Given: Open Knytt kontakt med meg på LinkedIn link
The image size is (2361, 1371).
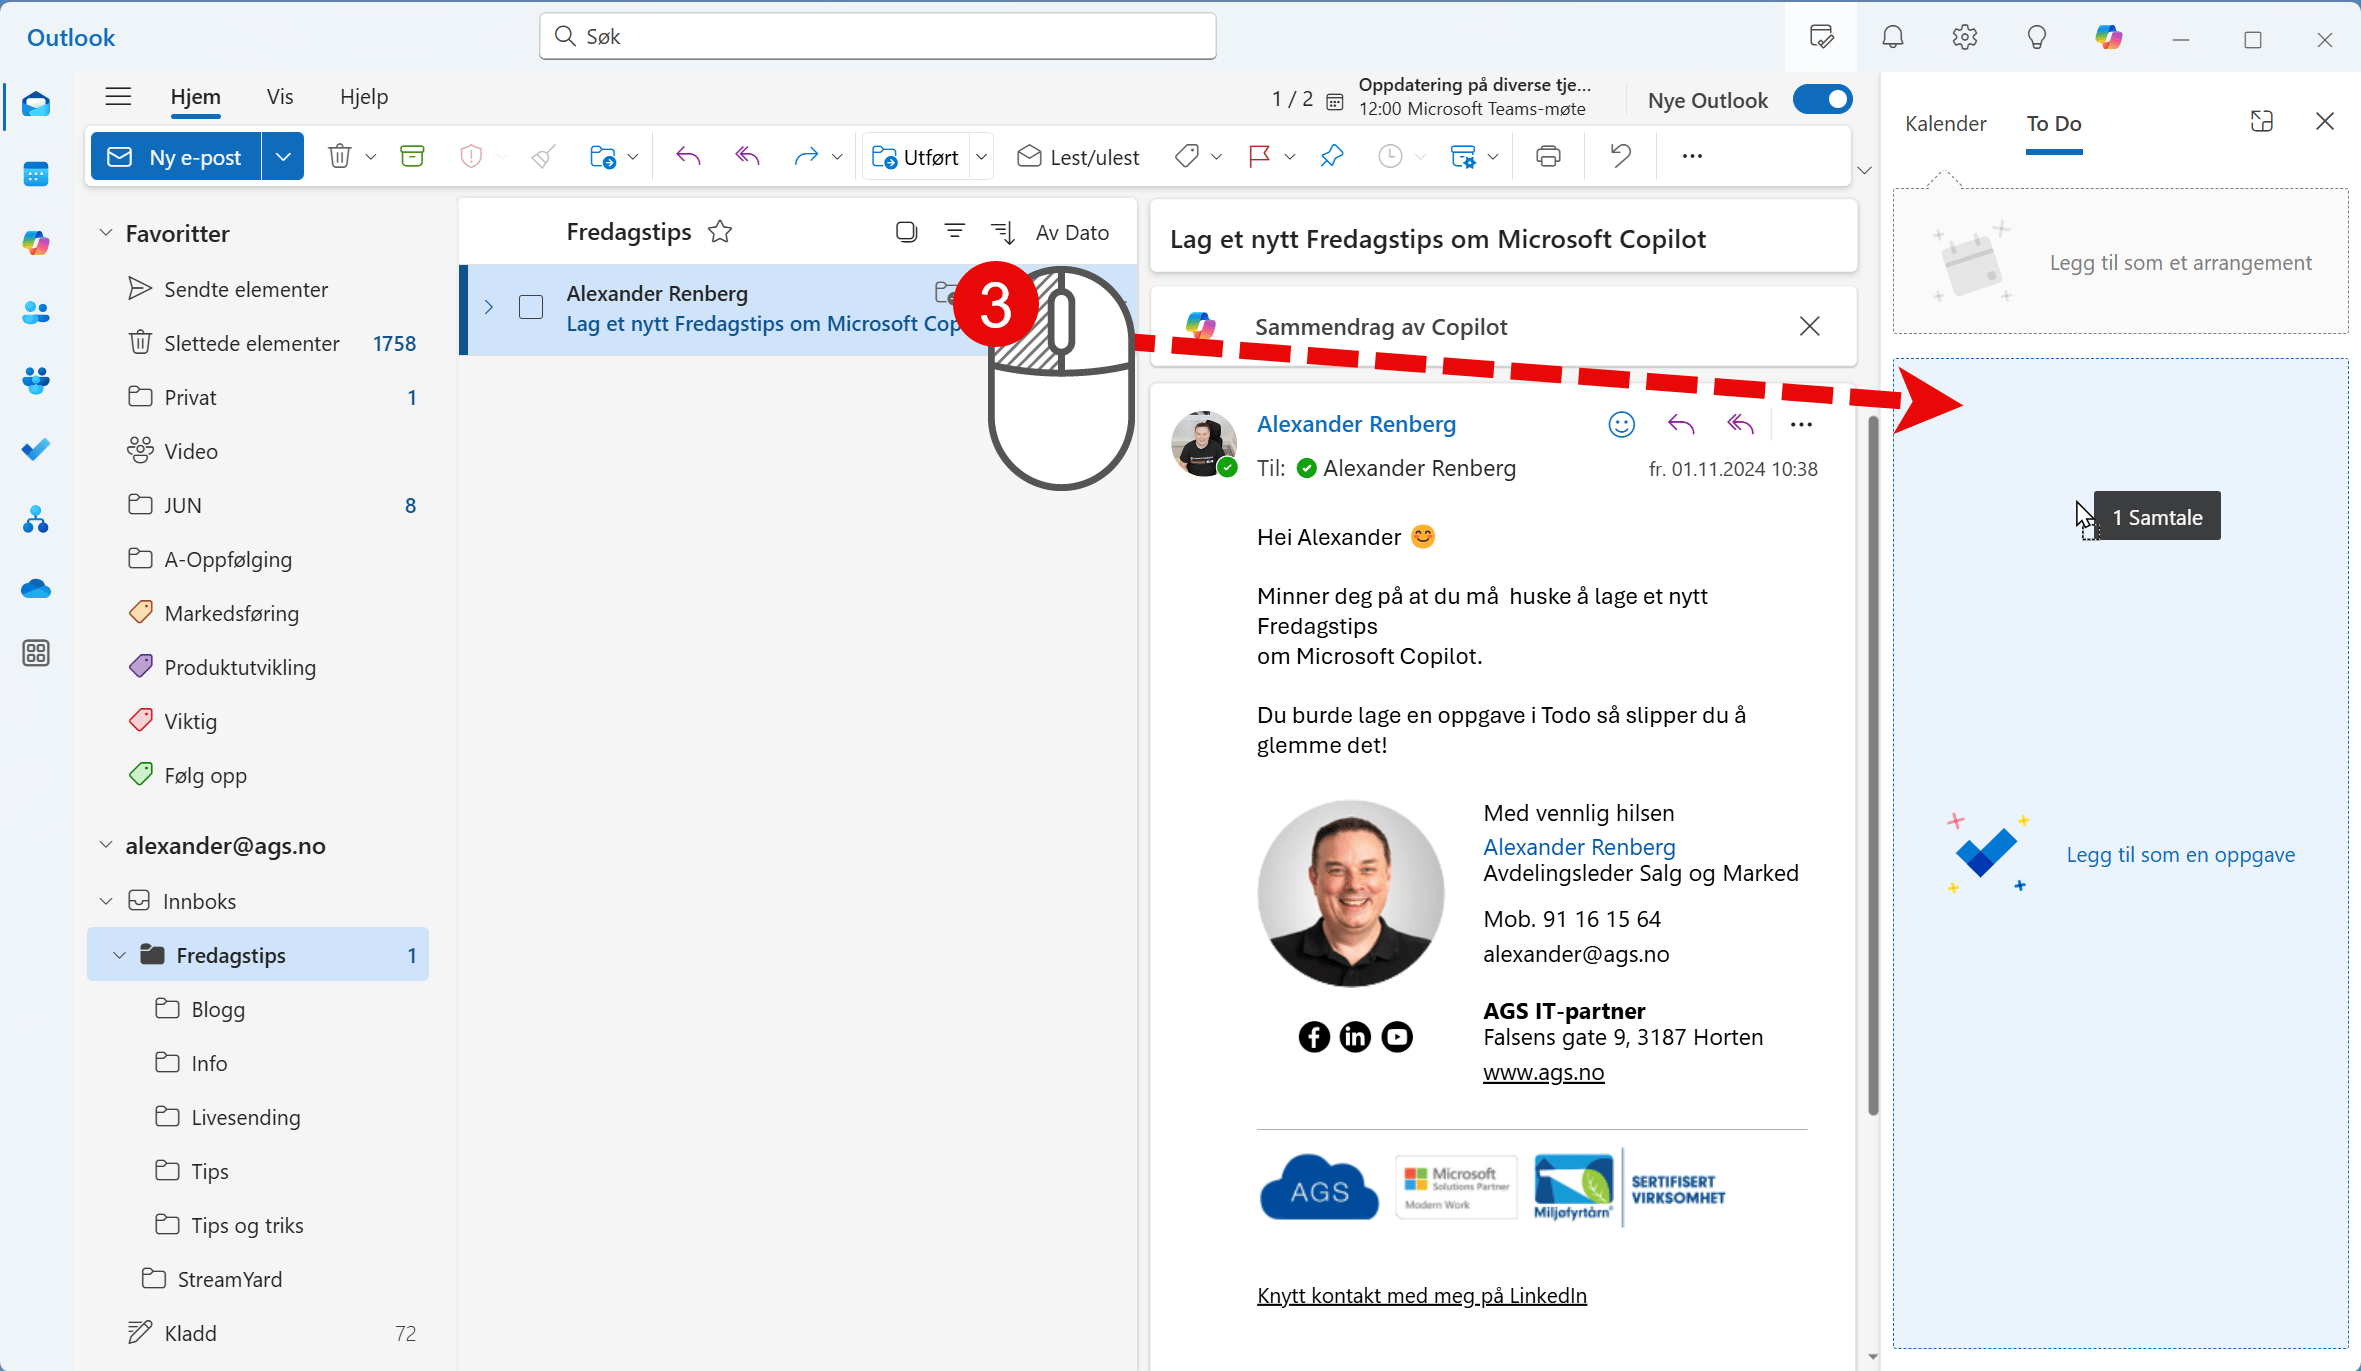Looking at the screenshot, I should coord(1421,1296).
